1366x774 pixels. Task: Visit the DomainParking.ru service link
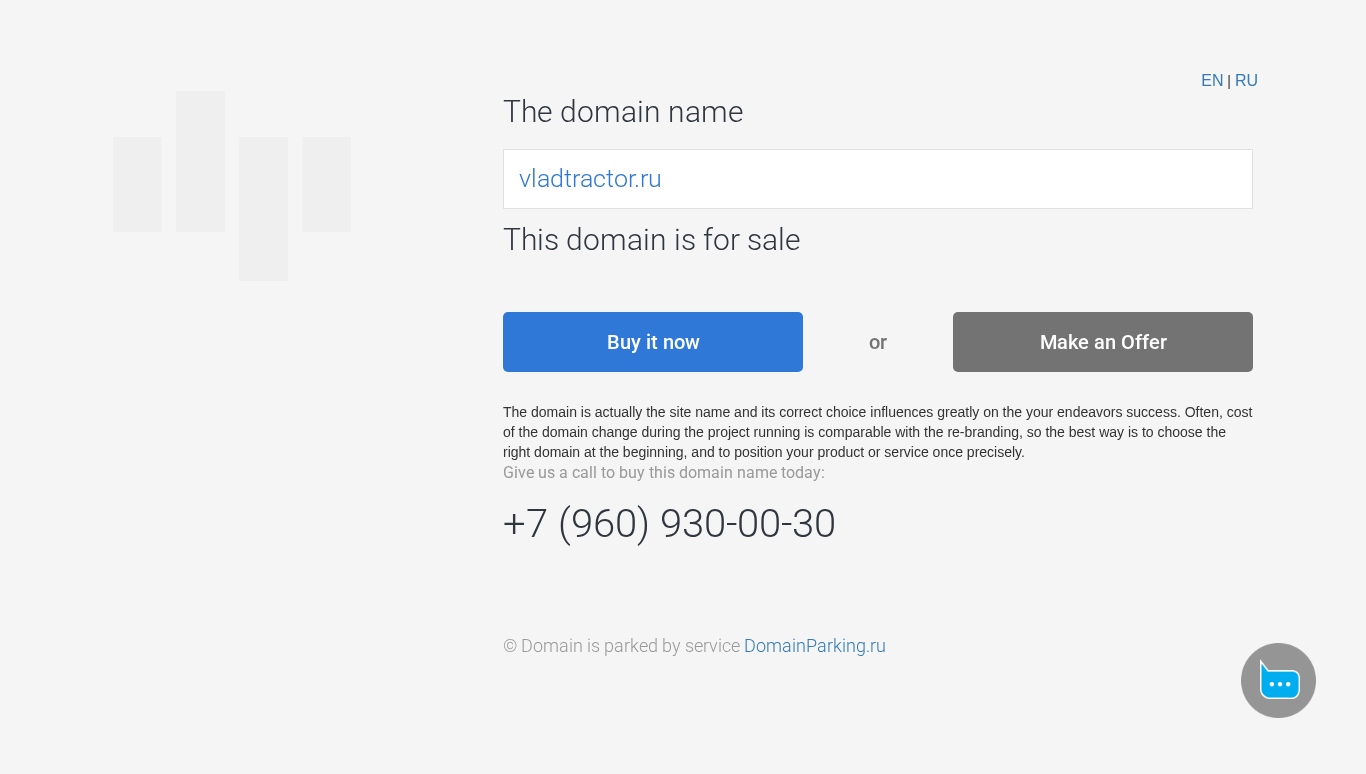coord(815,646)
